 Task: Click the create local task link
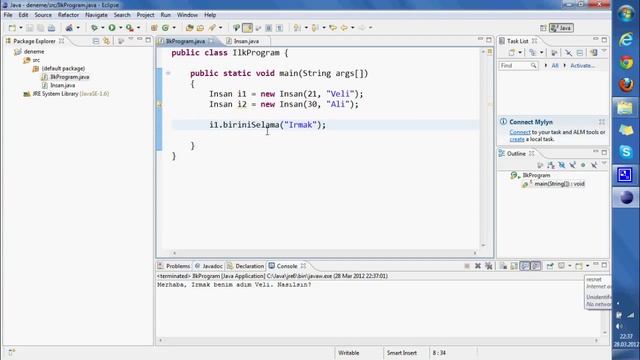point(517,139)
